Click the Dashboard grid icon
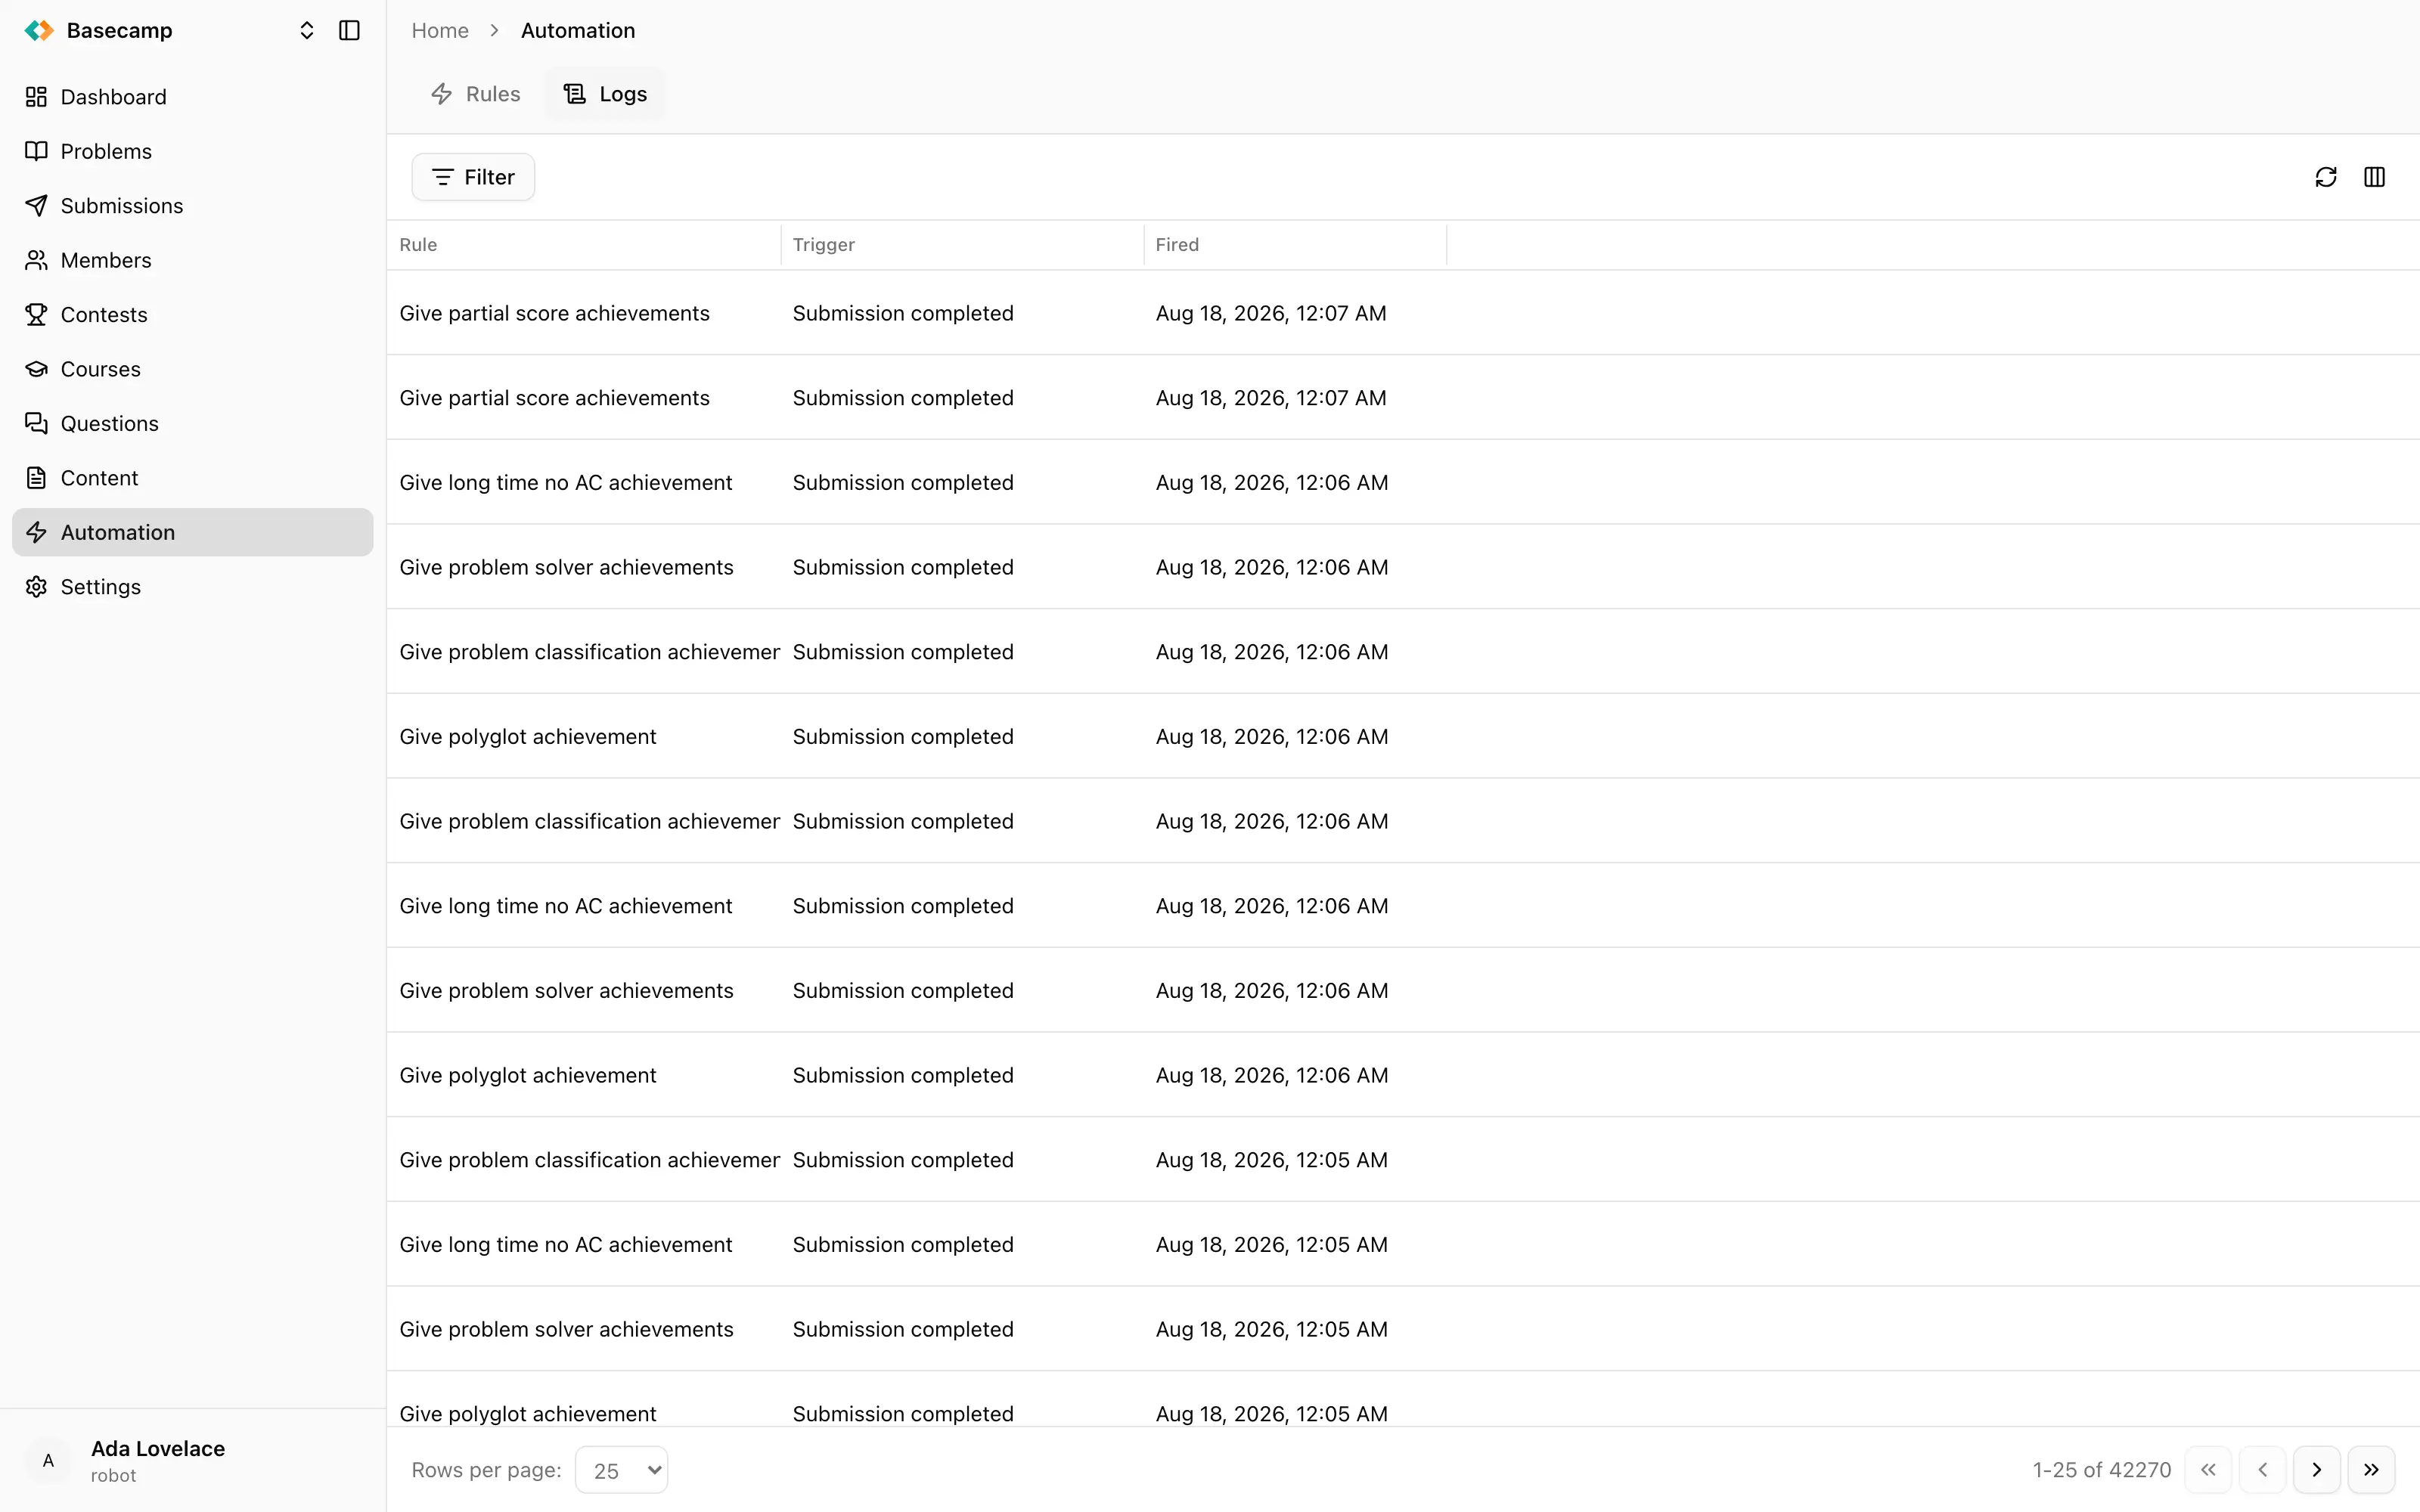Screen dimensions: 2420x1512 36,97
